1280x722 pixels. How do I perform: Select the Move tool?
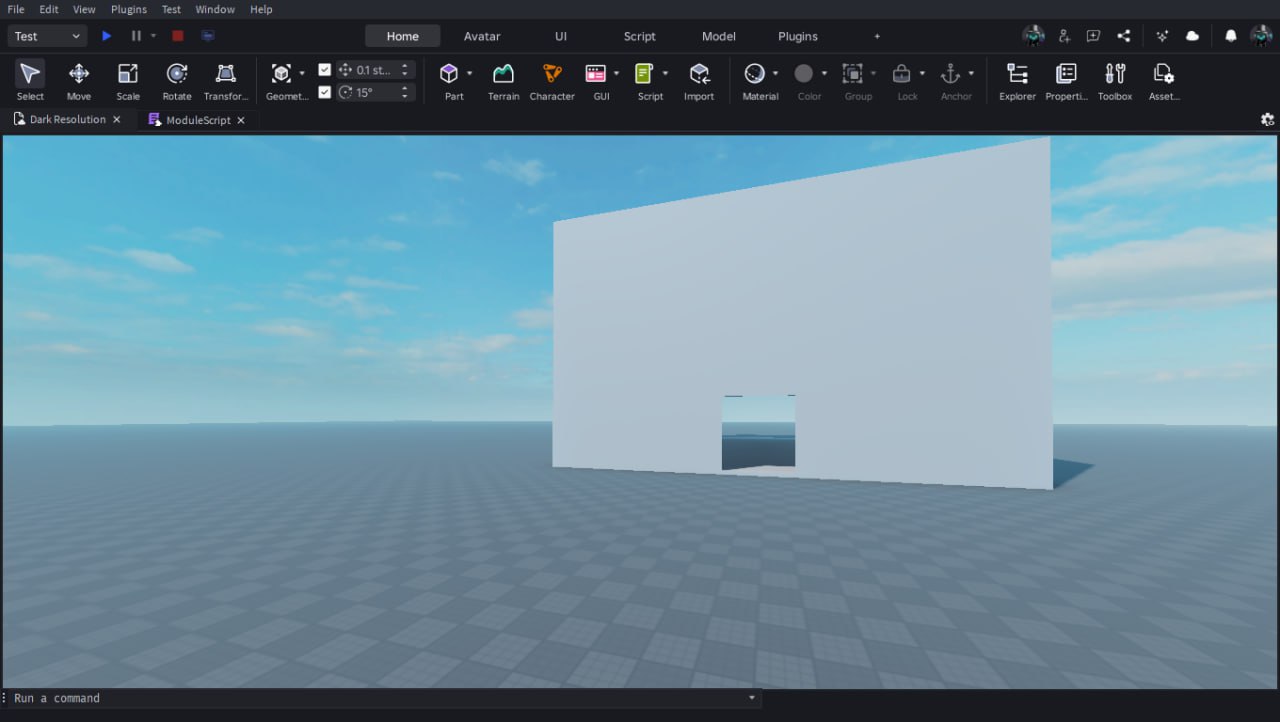(78, 81)
